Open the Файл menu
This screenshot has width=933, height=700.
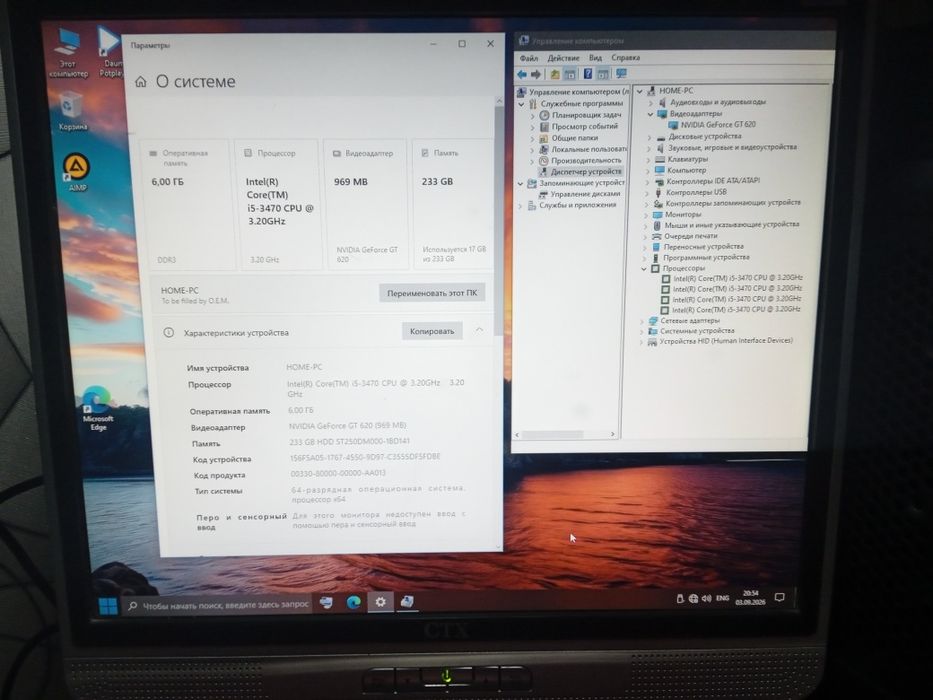point(528,58)
